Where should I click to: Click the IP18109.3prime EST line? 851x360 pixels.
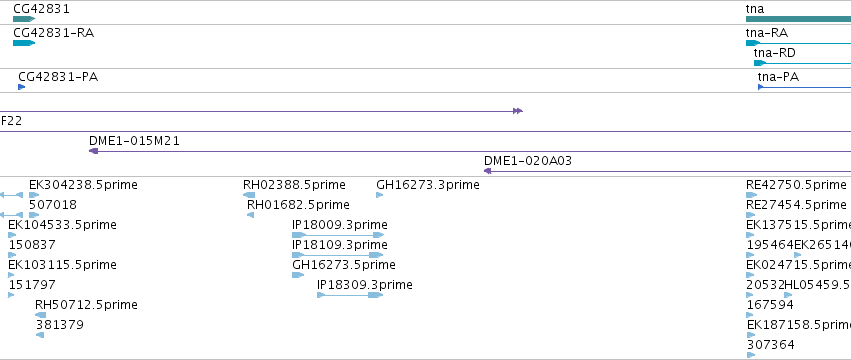338,255
